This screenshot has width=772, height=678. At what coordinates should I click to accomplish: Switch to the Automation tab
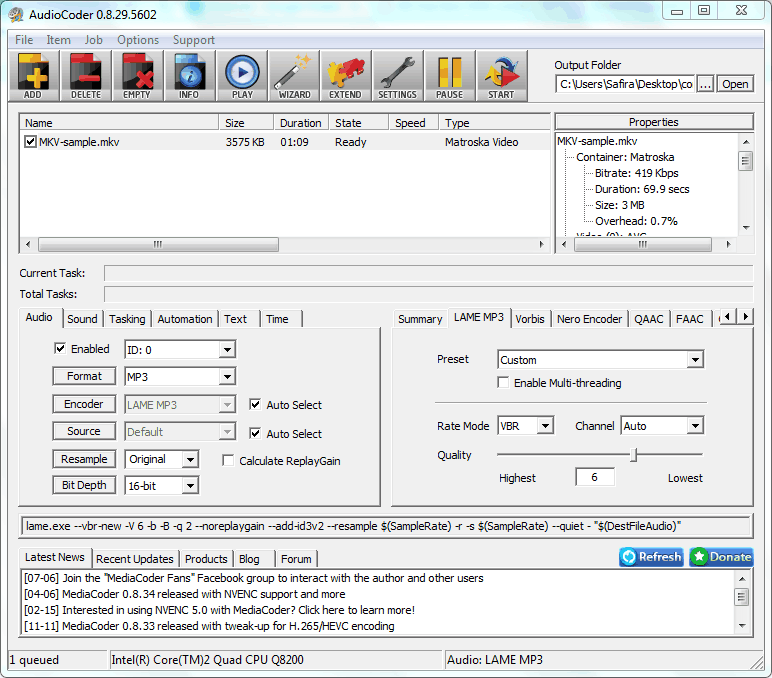pos(185,319)
